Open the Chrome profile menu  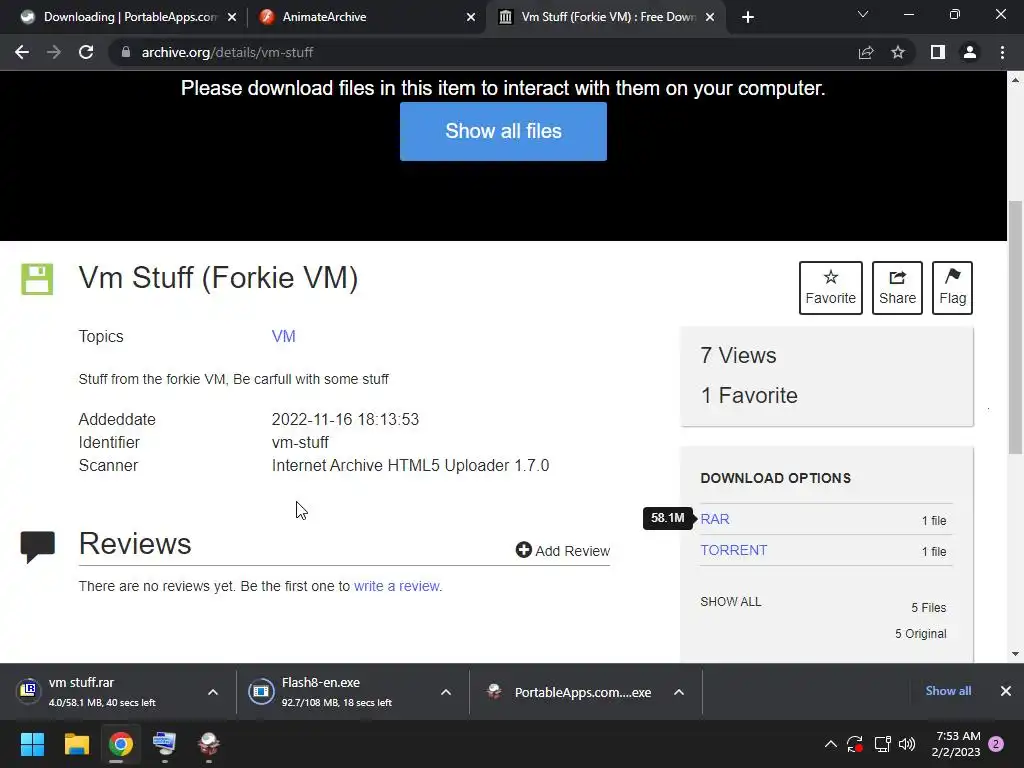[970, 52]
